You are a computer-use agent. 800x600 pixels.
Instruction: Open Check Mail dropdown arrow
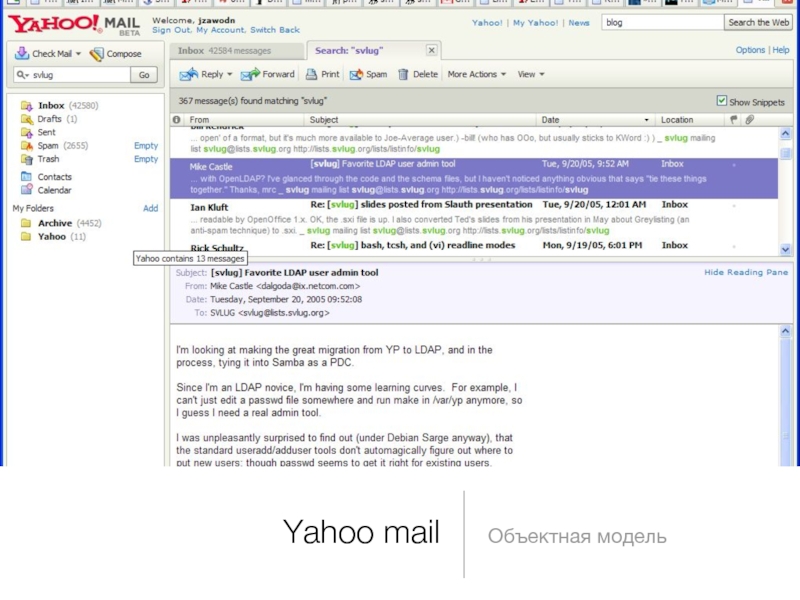[78, 54]
